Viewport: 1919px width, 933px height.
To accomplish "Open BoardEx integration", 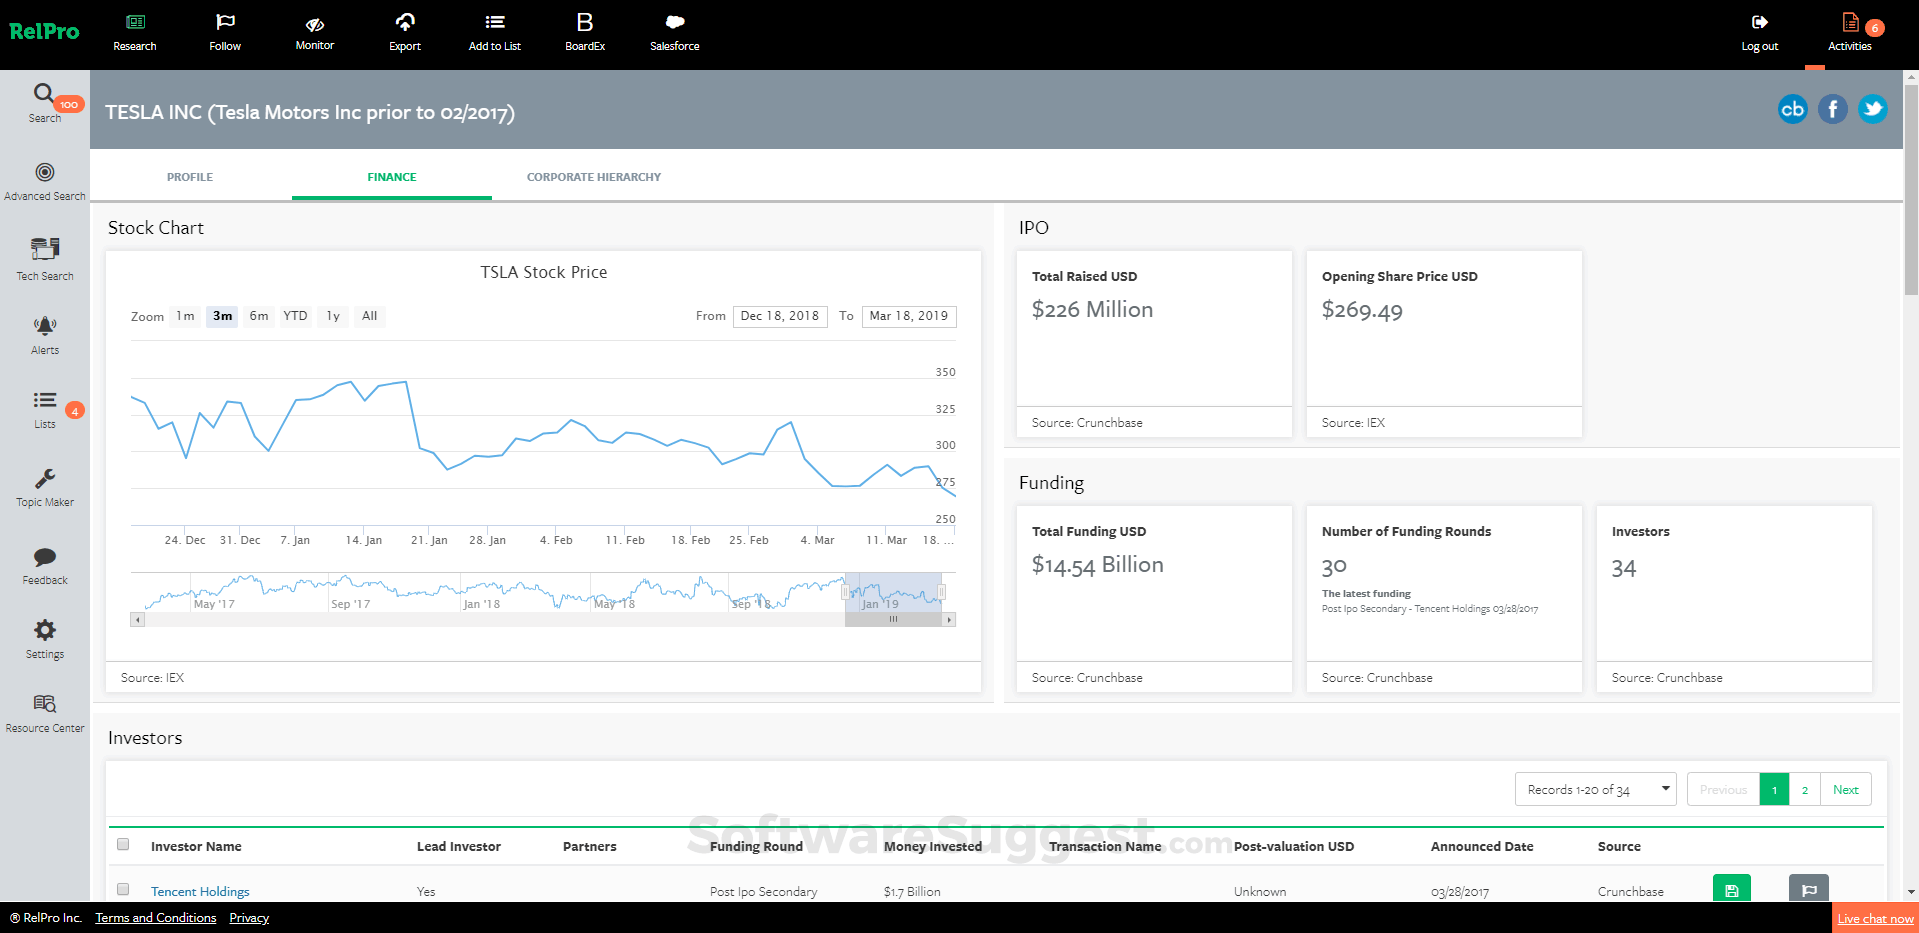I will point(584,30).
